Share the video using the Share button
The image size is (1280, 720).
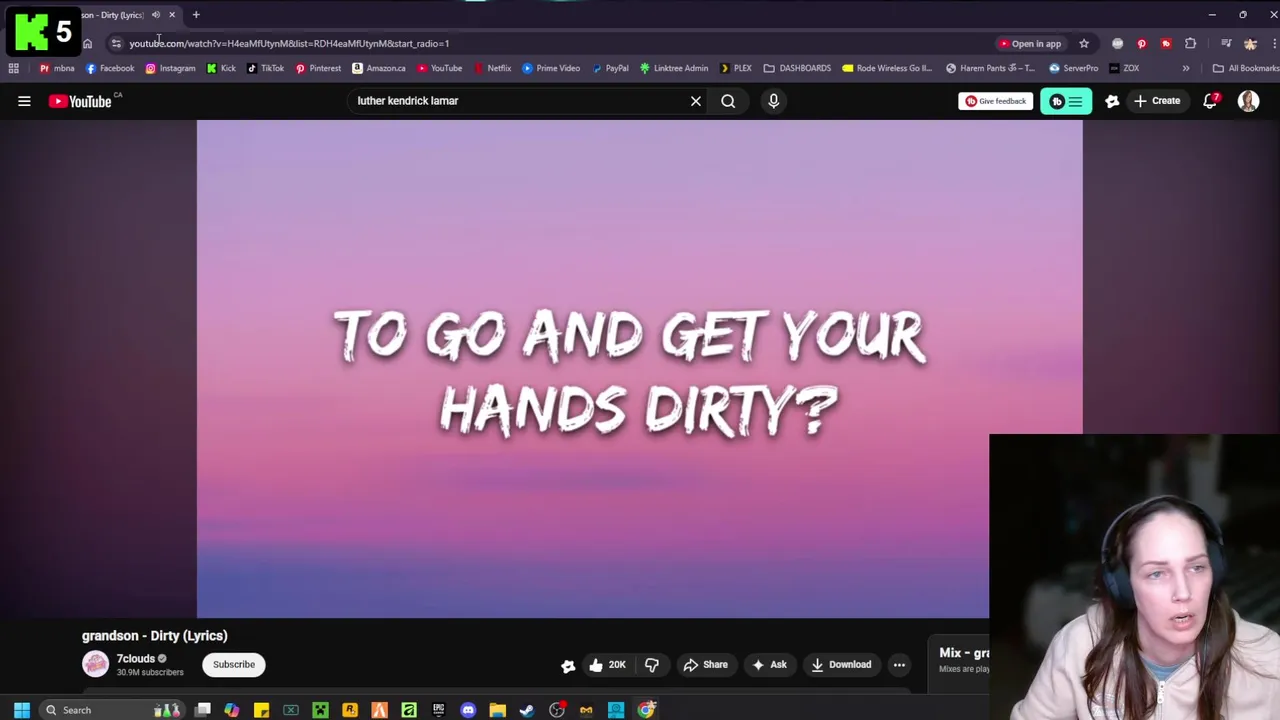pyautogui.click(x=706, y=665)
